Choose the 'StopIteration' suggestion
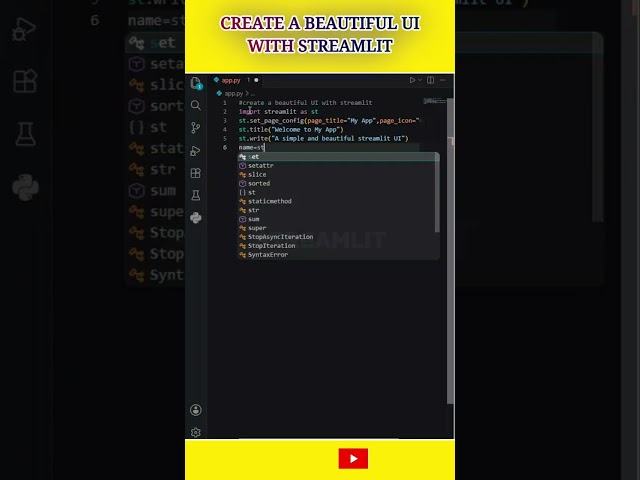This screenshot has height=480, width=640. (x=339, y=246)
